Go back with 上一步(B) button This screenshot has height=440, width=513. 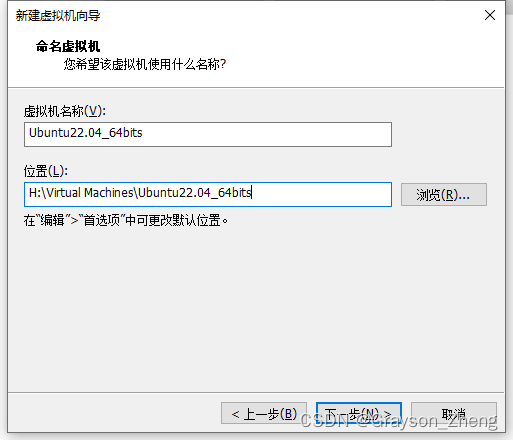(264, 413)
